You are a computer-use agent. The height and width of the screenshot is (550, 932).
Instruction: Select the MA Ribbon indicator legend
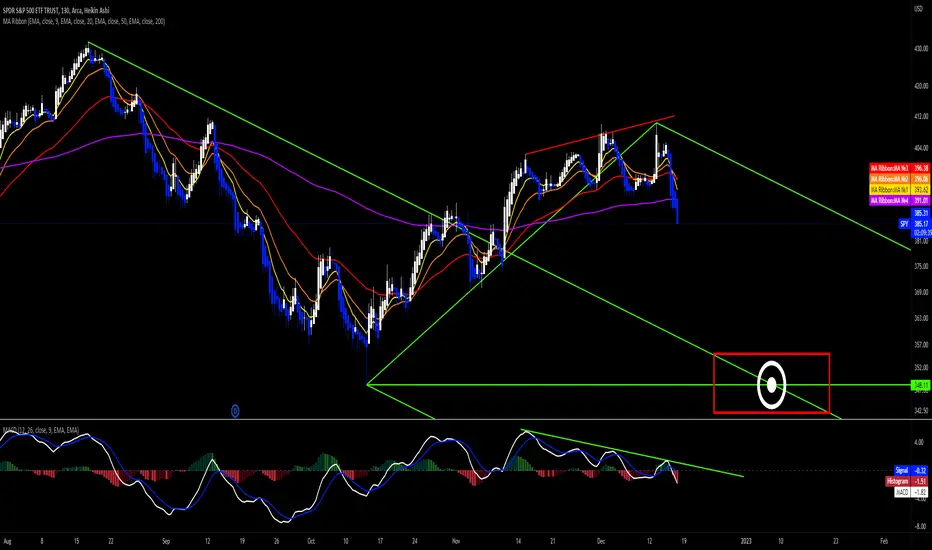(84, 21)
